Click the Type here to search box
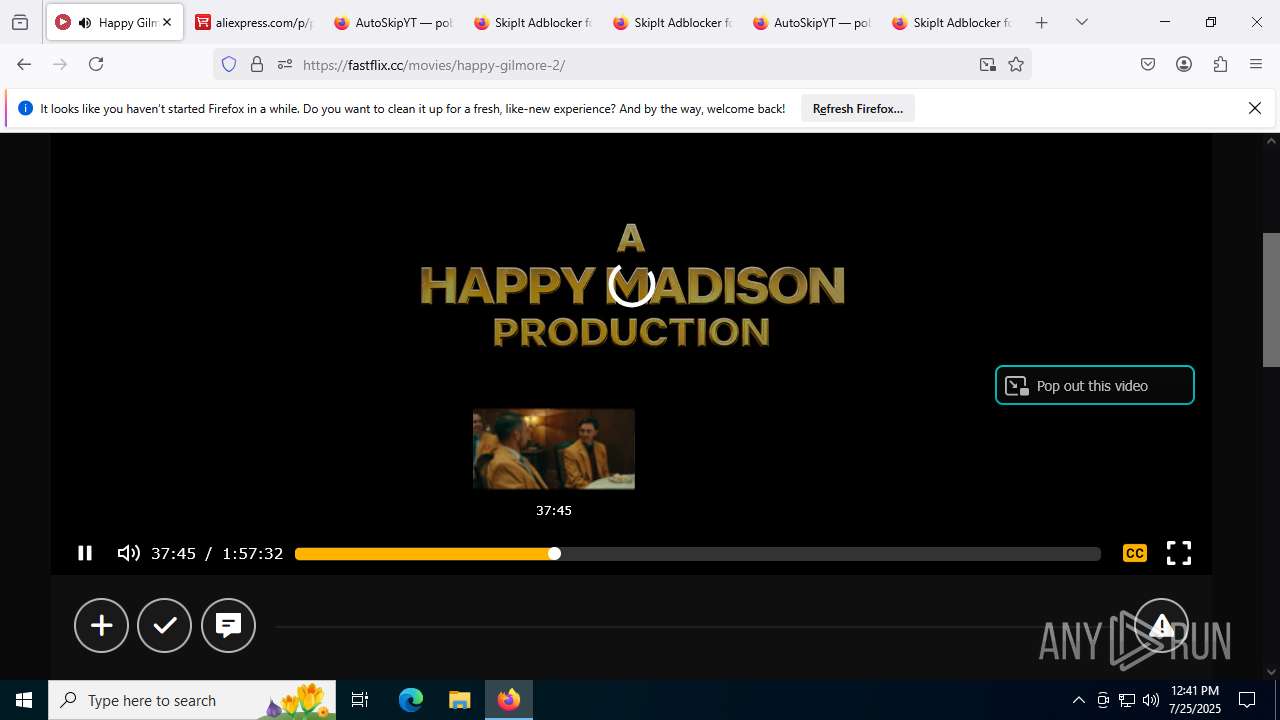 coord(192,700)
